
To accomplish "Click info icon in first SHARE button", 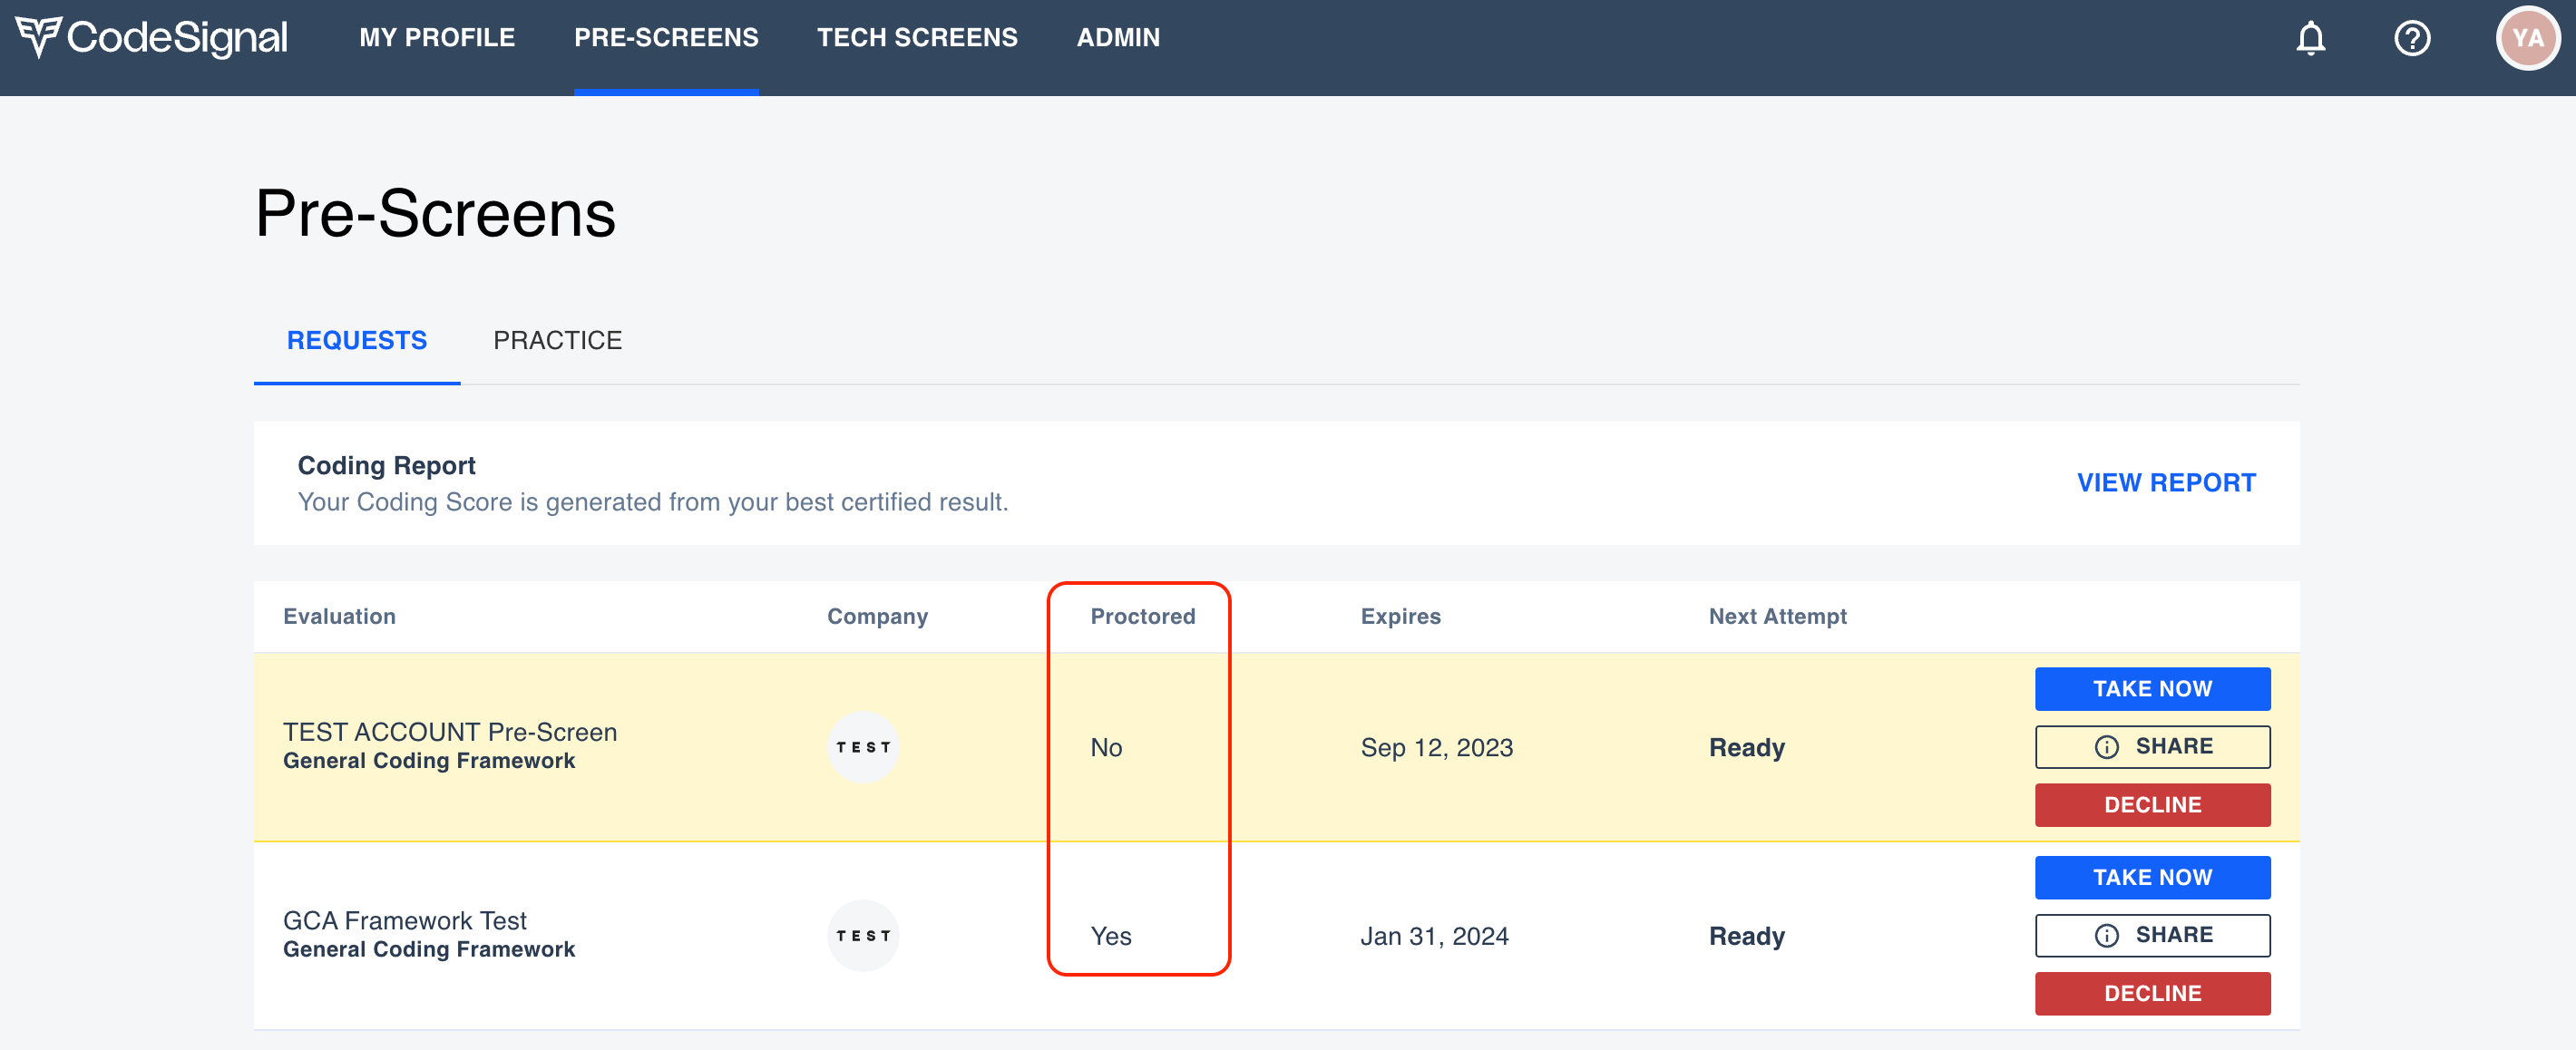I will tap(2106, 747).
